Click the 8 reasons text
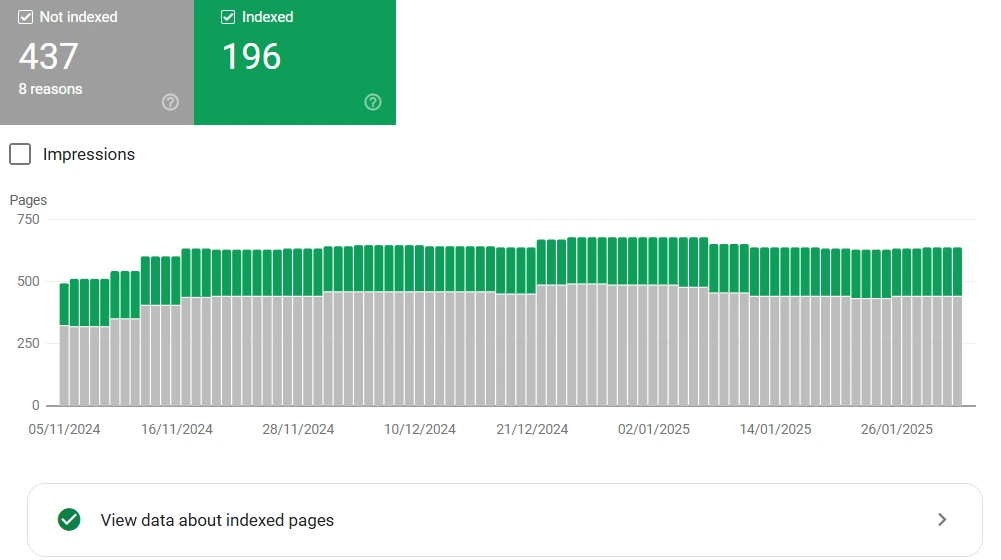1001x560 pixels. (x=50, y=89)
